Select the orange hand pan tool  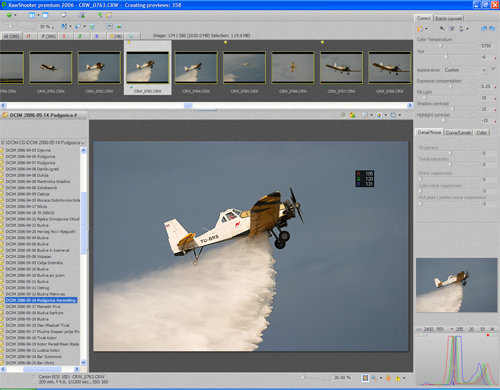pyautogui.click(x=388, y=378)
